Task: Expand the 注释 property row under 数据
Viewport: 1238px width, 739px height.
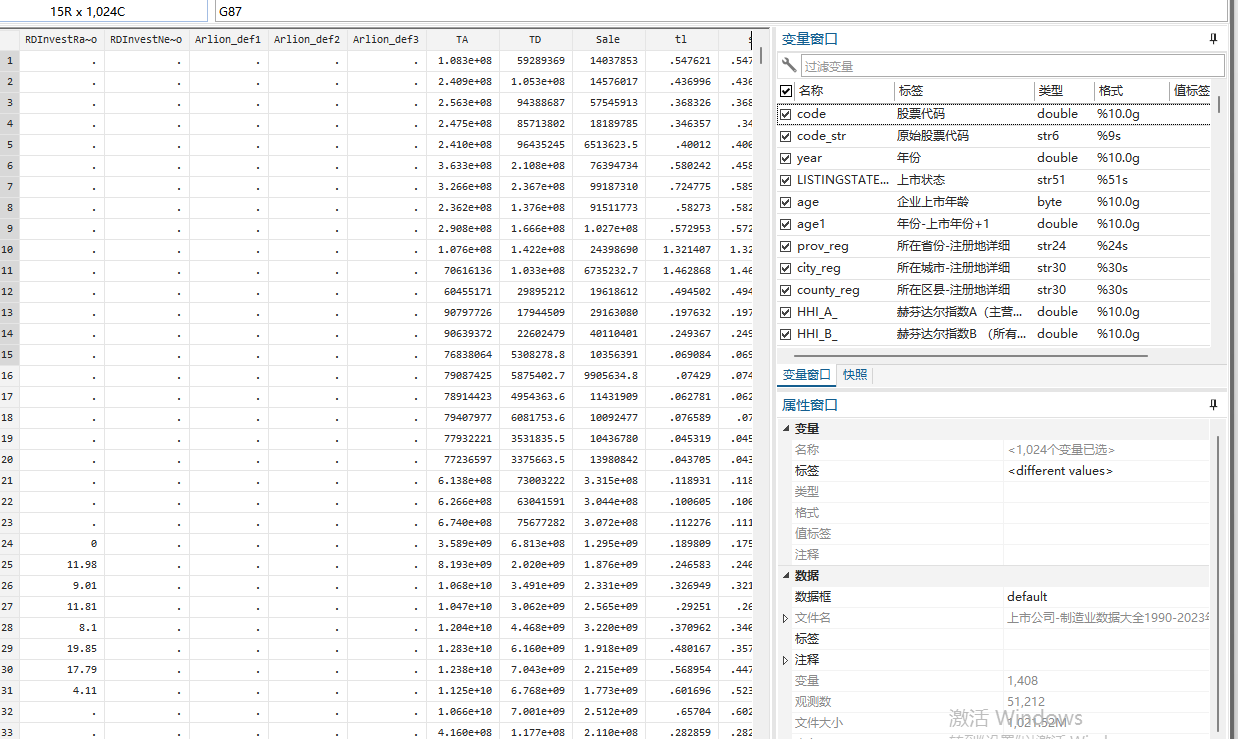Action: click(786, 660)
